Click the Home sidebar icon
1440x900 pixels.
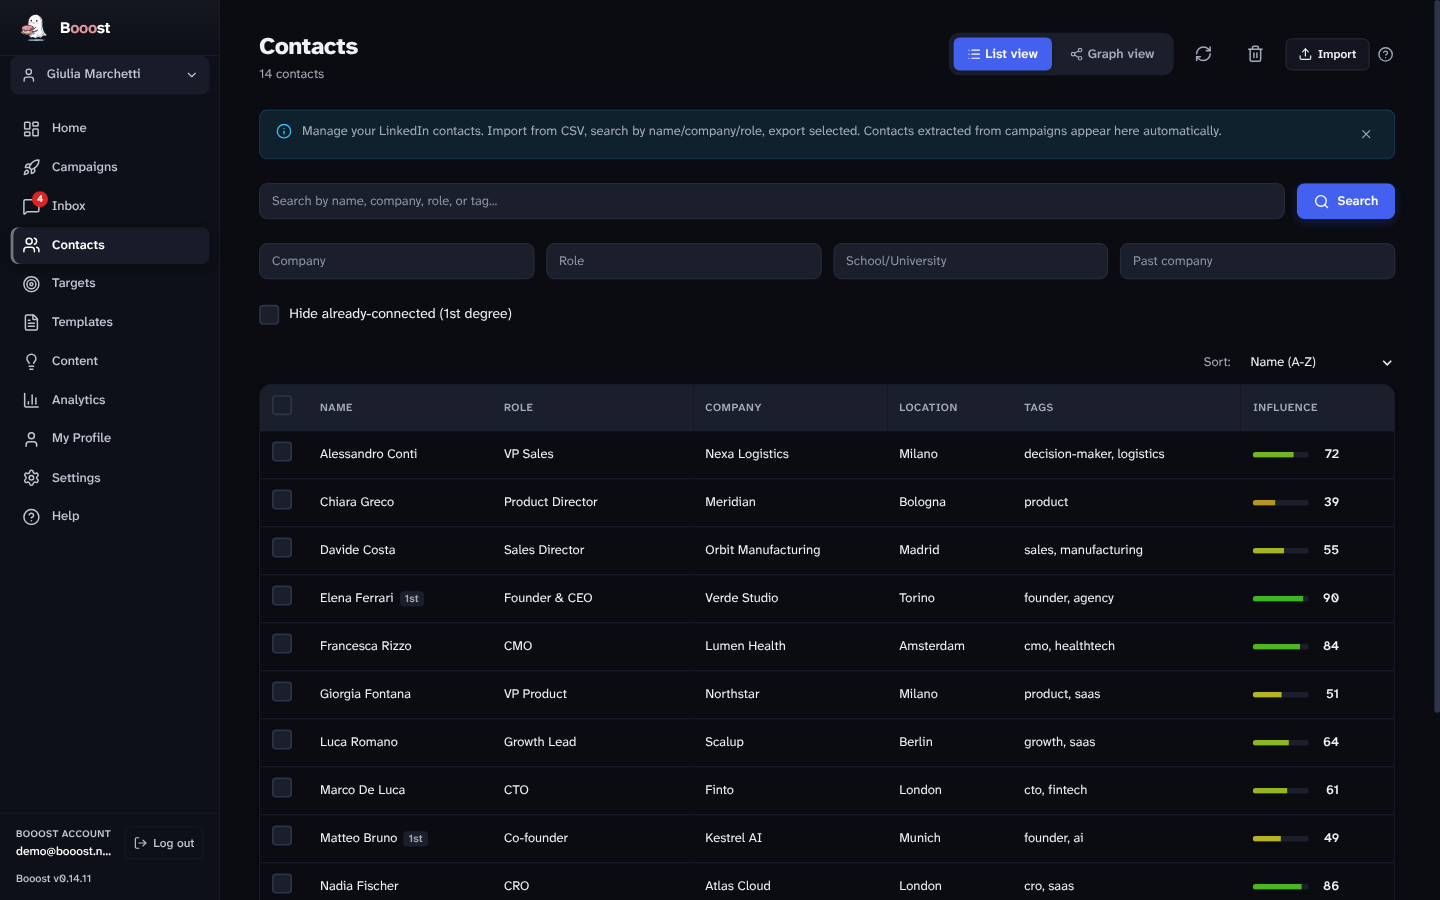click(x=31, y=128)
